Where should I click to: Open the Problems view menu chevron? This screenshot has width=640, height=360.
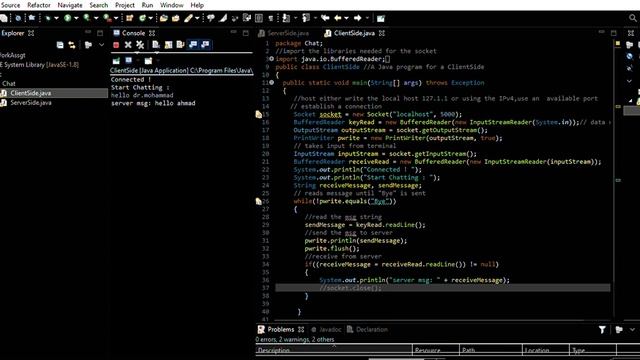632,329
